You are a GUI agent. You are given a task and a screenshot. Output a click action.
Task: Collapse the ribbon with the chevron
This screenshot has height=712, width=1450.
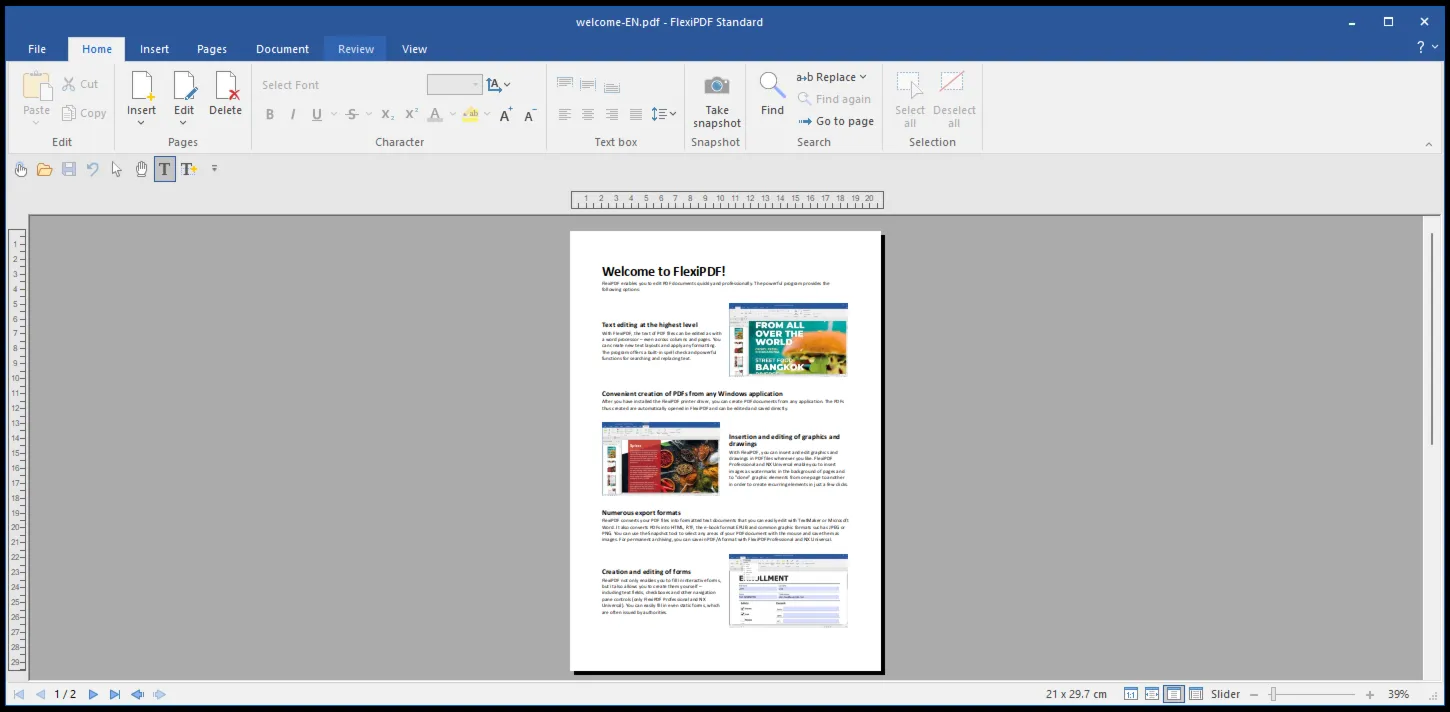[1429, 145]
